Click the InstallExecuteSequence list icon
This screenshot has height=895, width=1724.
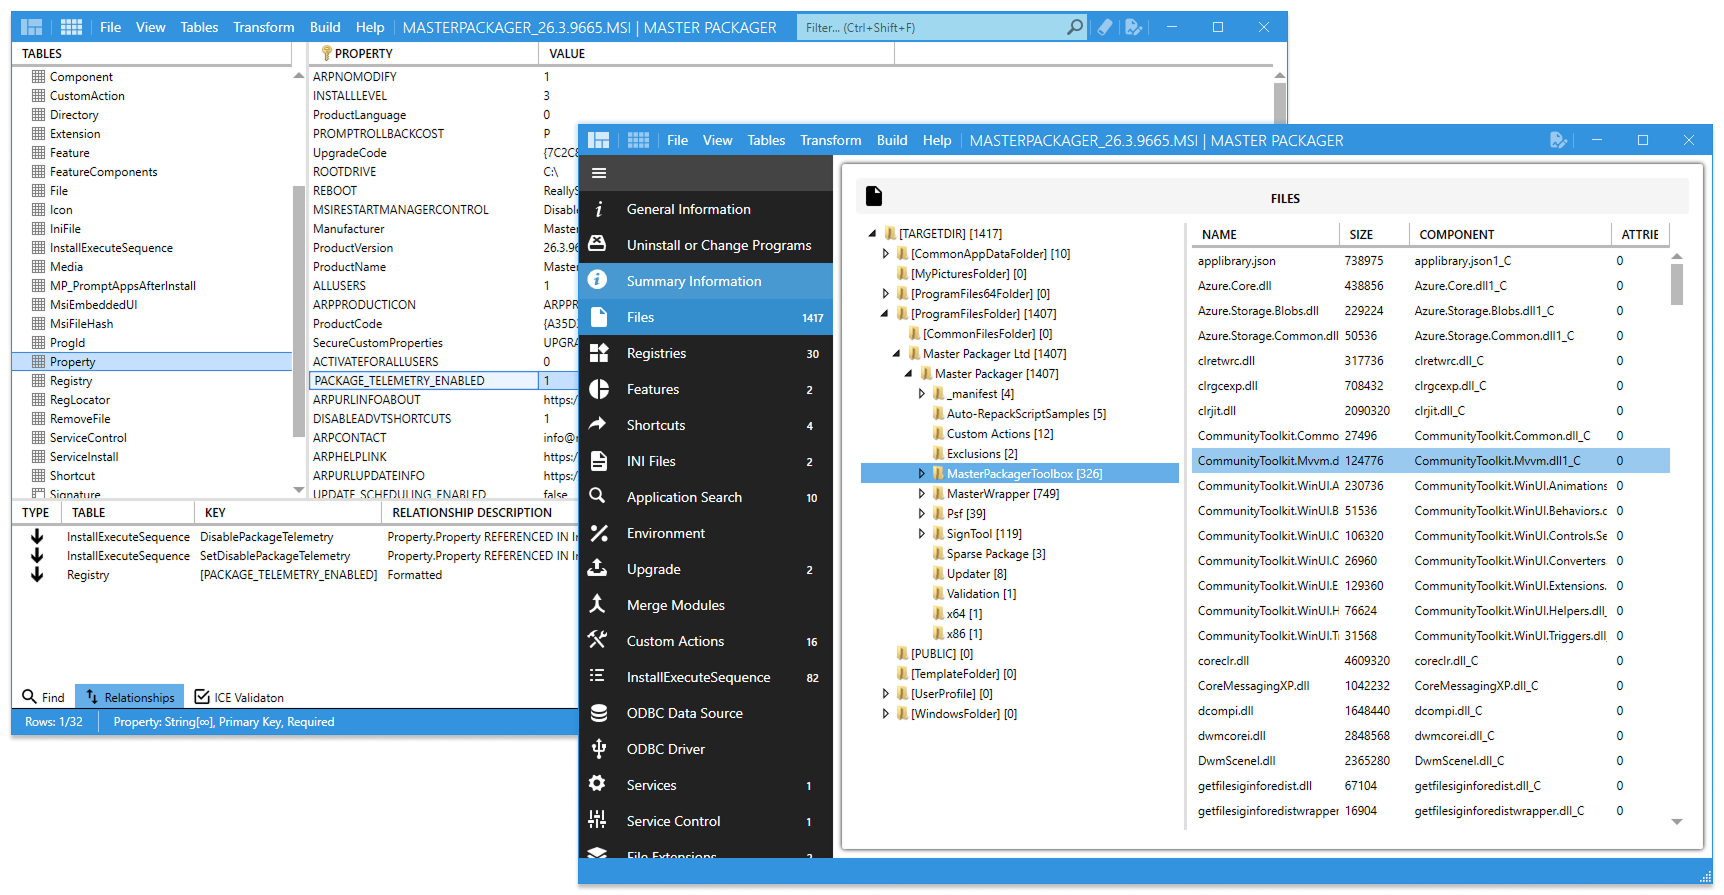[x=598, y=676]
